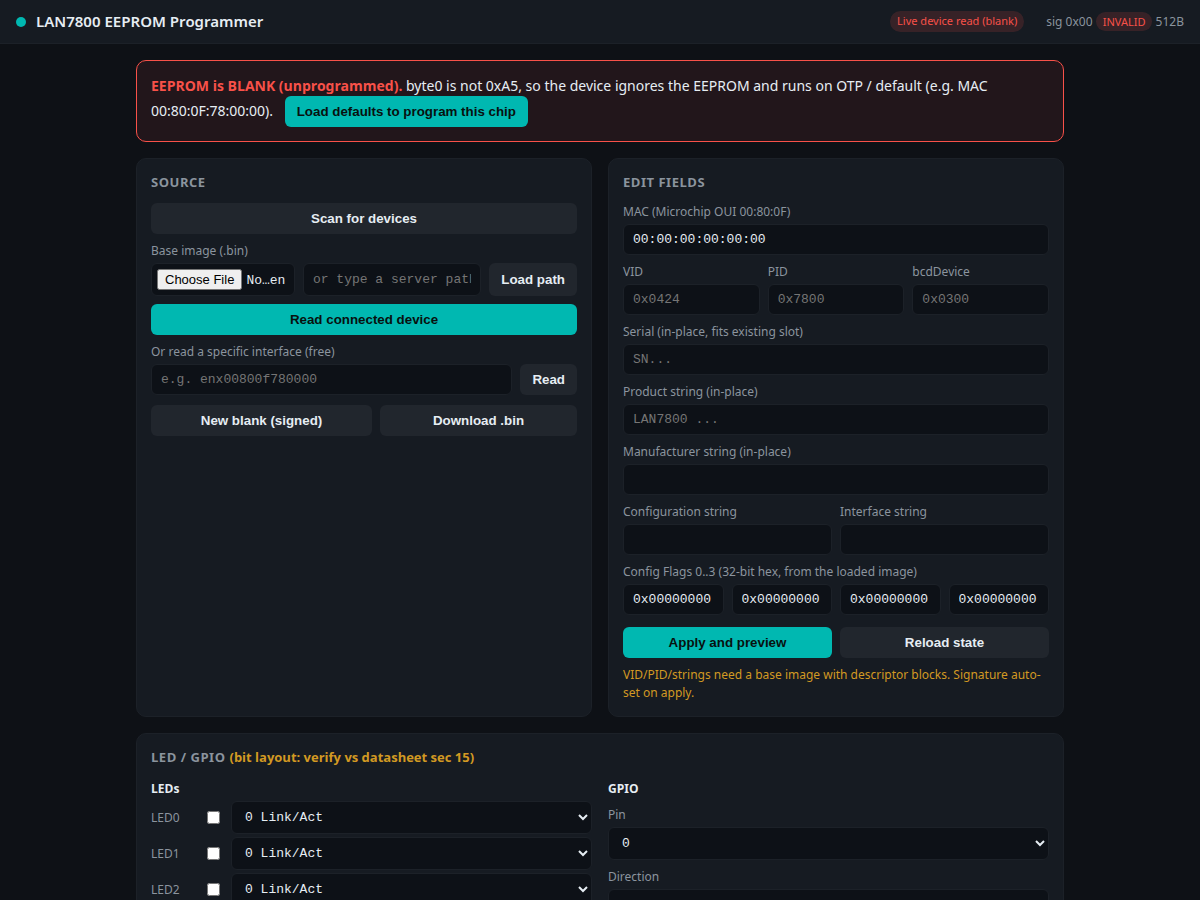This screenshot has width=1200, height=900.
Task: Click the 512B size indicator
Action: click(x=1170, y=21)
